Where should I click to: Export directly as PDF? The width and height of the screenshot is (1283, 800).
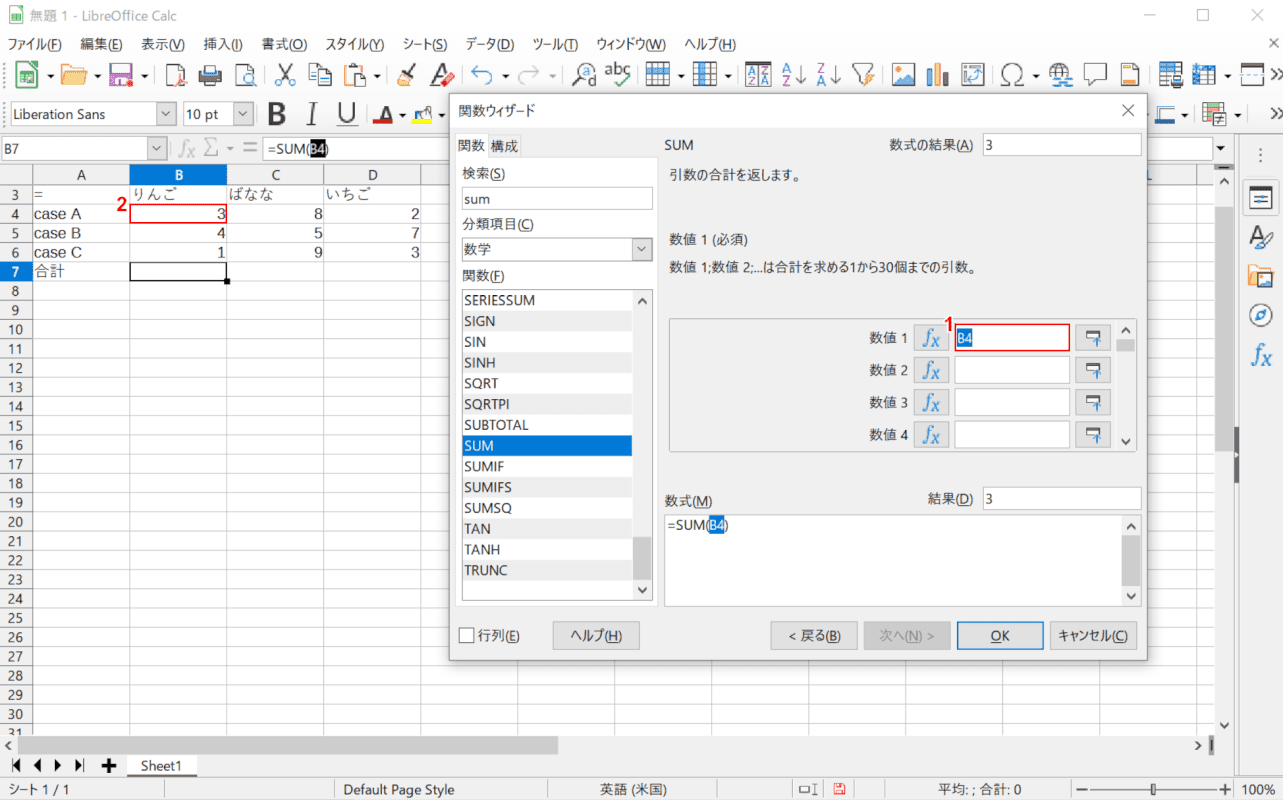click(x=176, y=74)
